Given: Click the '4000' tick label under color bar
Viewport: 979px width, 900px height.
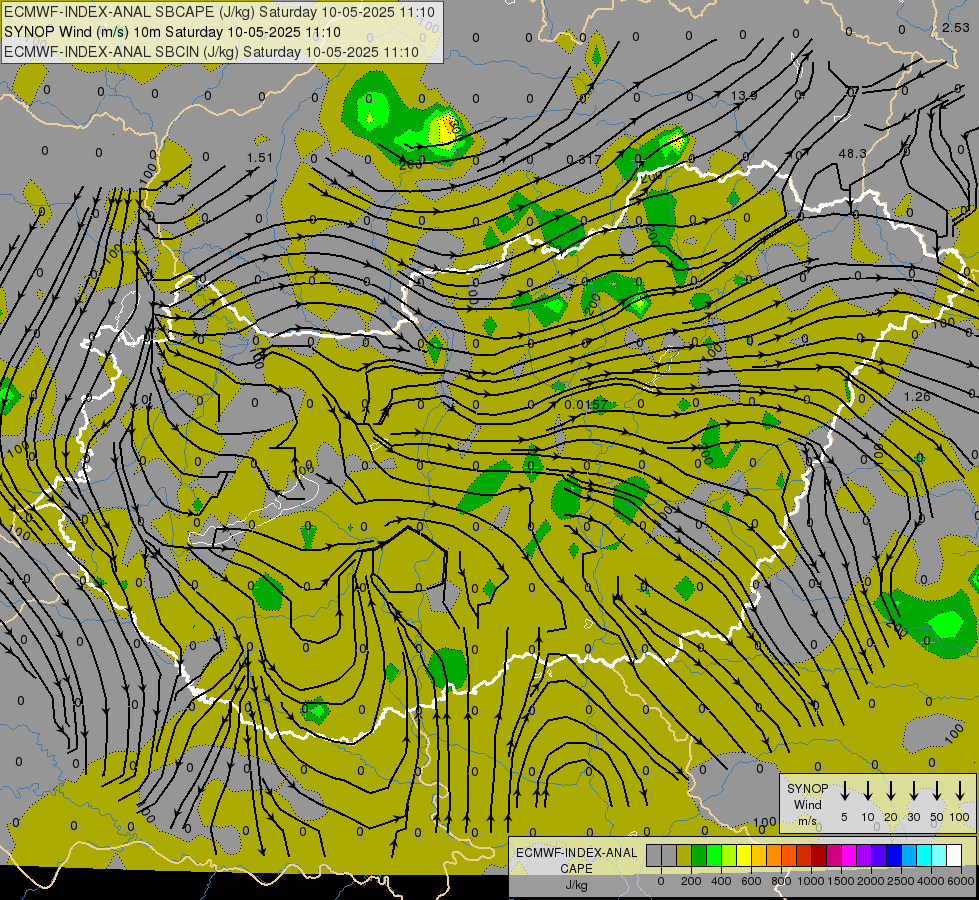Looking at the screenshot, I should [x=931, y=881].
